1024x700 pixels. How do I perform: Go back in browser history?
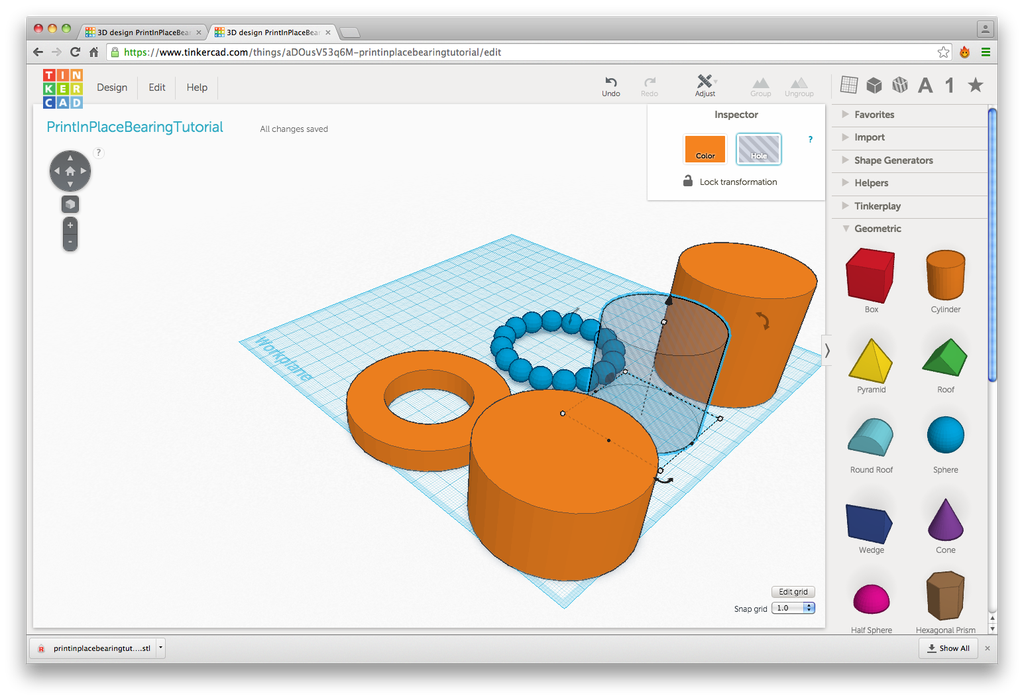(x=38, y=52)
